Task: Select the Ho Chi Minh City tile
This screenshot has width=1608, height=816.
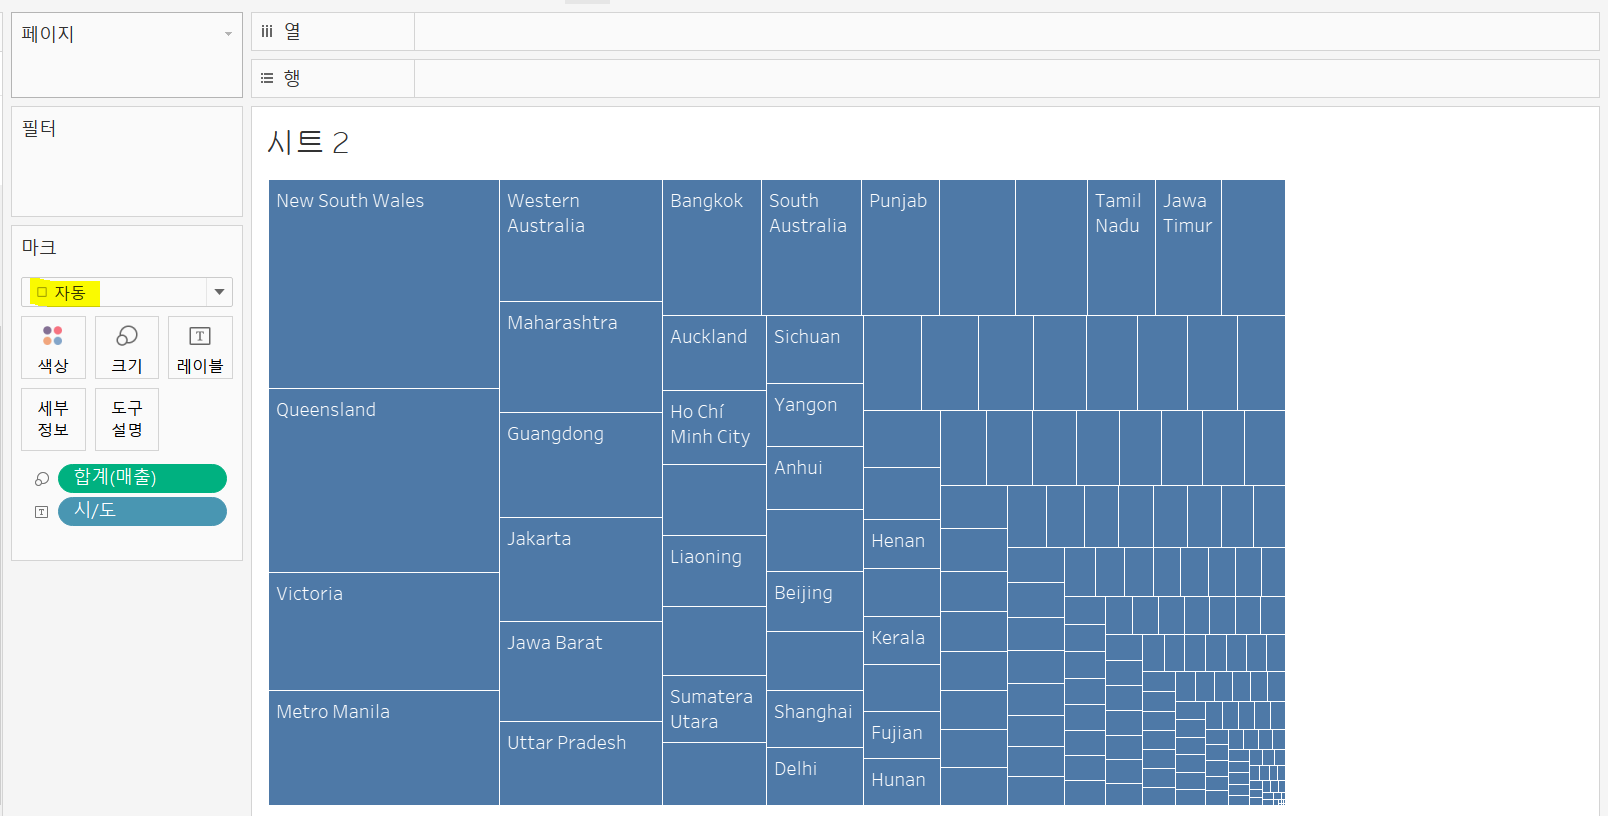Action: 714,428
